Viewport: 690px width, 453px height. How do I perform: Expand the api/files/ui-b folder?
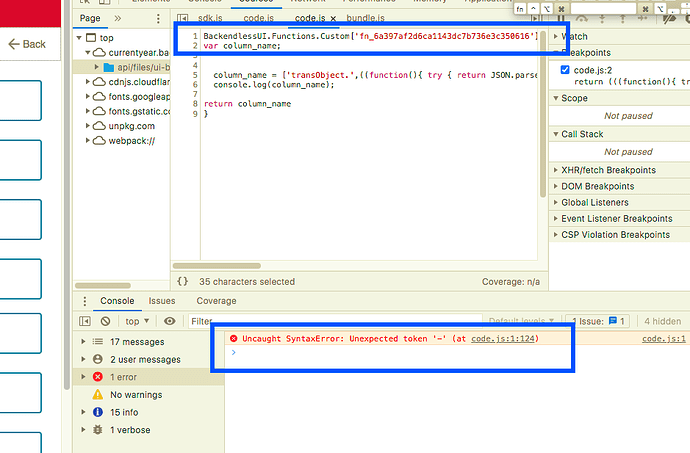[96, 67]
